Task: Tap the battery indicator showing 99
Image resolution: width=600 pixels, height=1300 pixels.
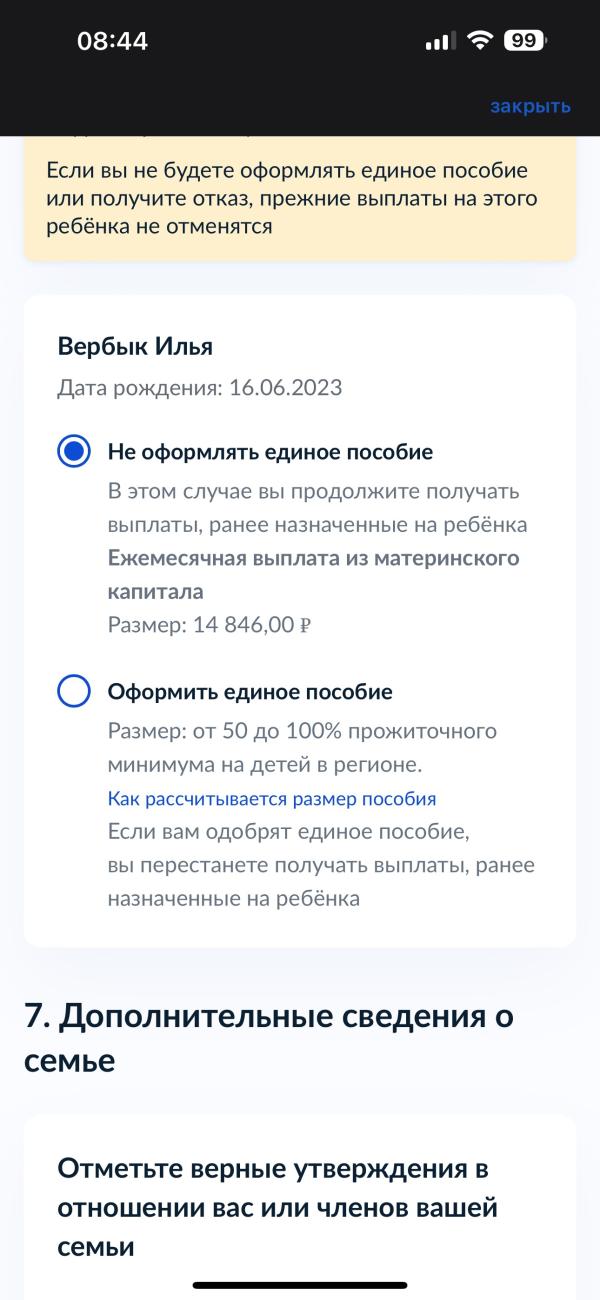Action: (526, 41)
